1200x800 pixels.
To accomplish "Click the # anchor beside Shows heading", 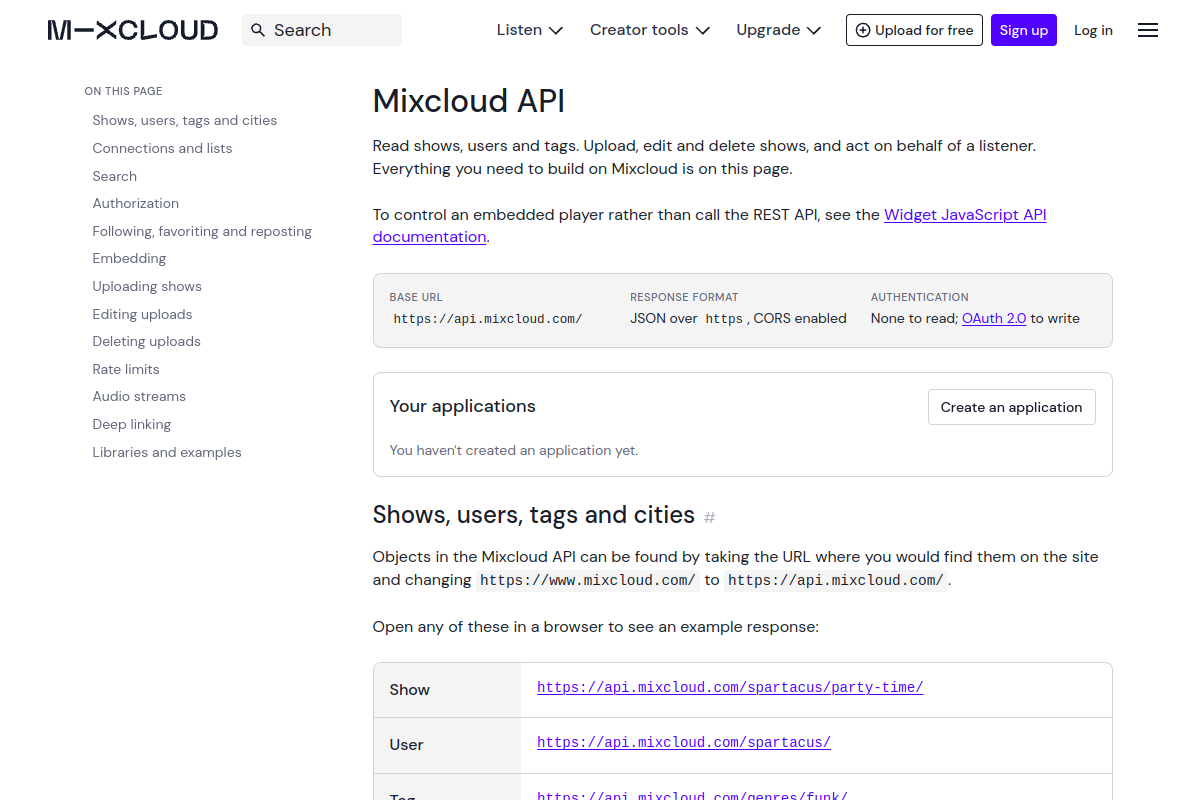I will click(x=710, y=517).
